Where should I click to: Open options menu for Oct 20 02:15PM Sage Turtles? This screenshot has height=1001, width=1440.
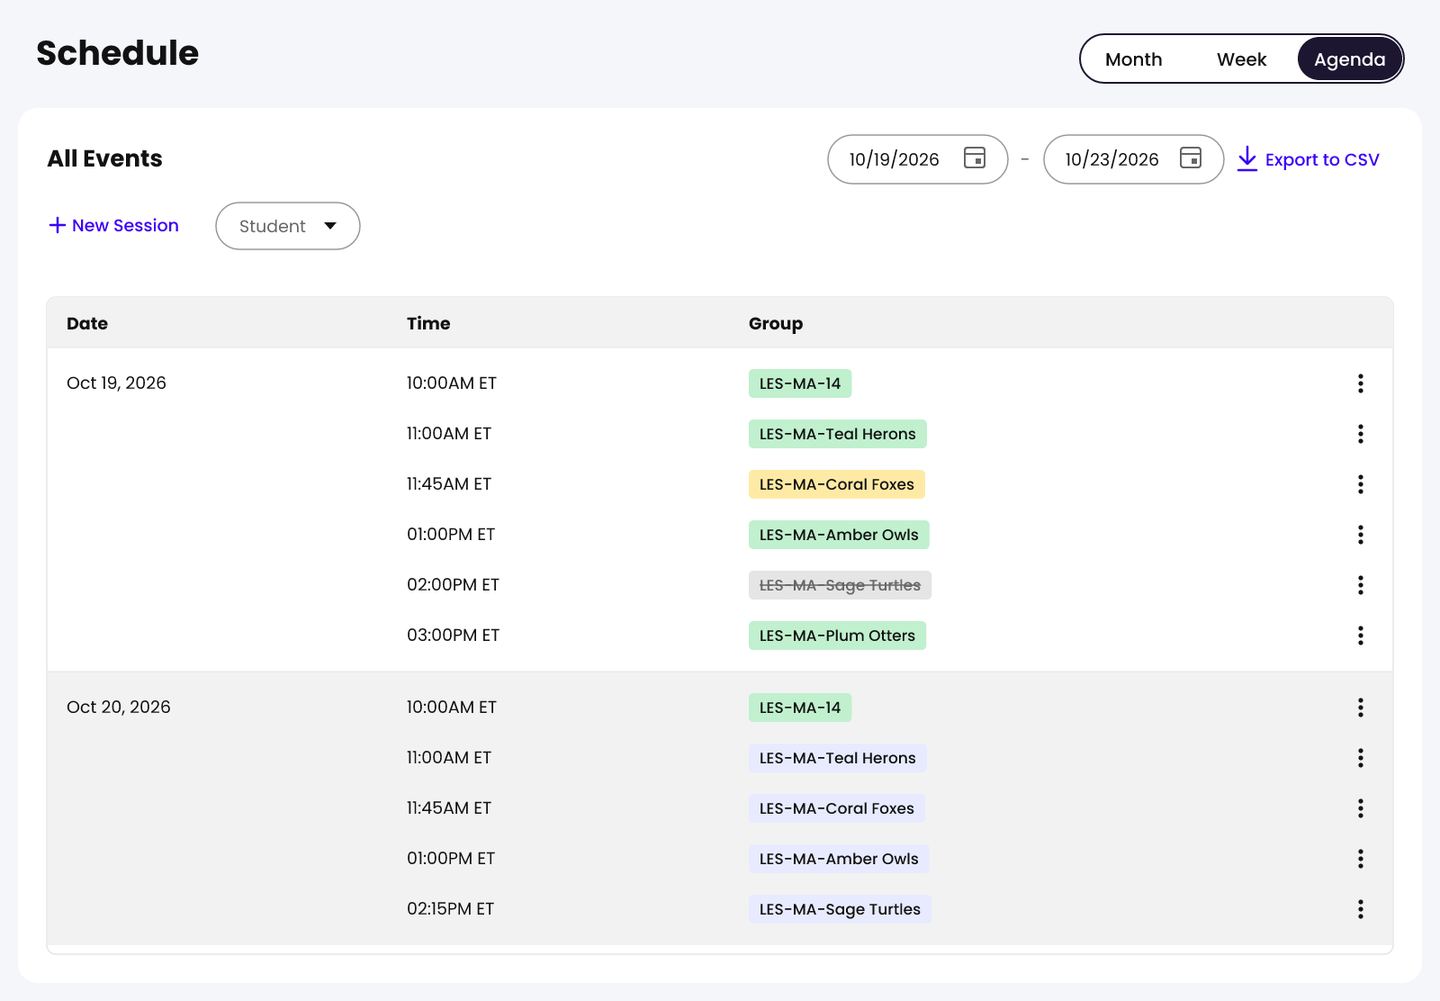point(1360,909)
